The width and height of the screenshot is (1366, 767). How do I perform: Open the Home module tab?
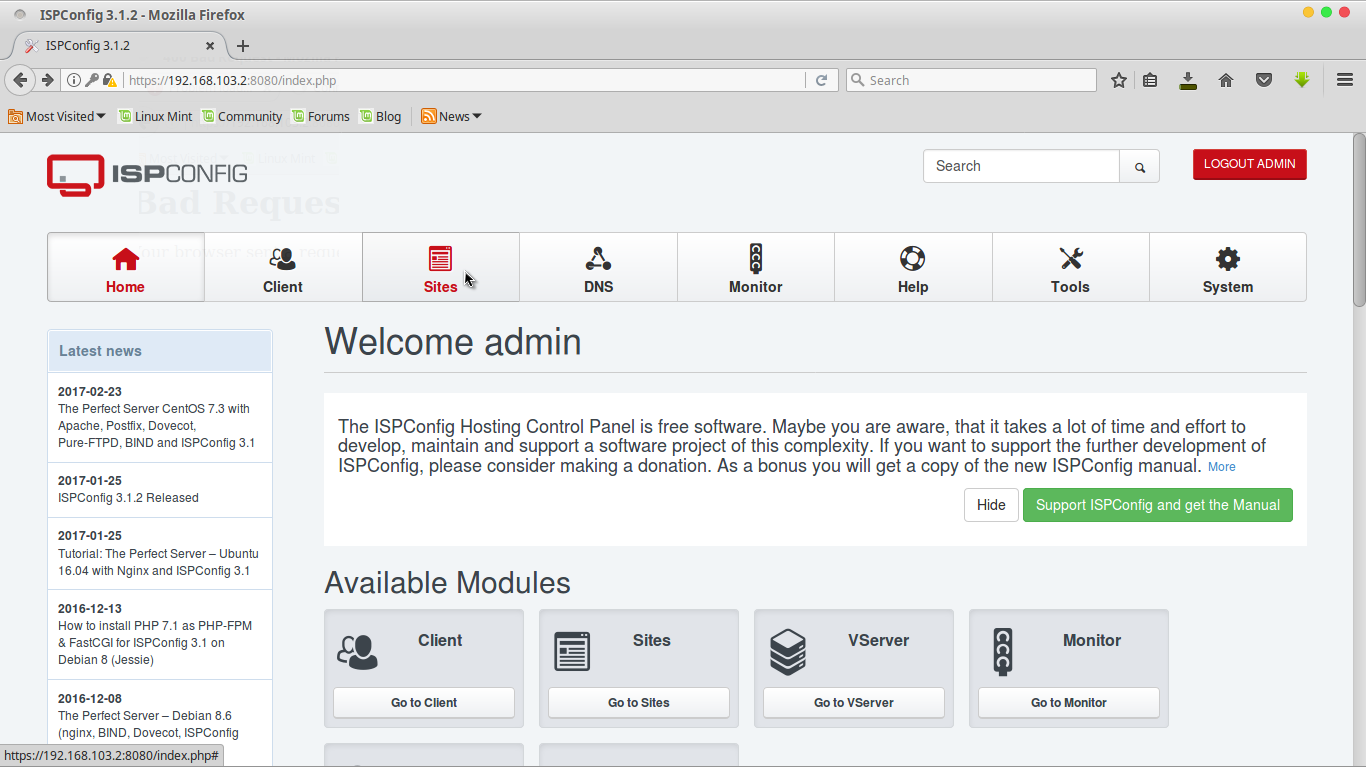(x=125, y=267)
